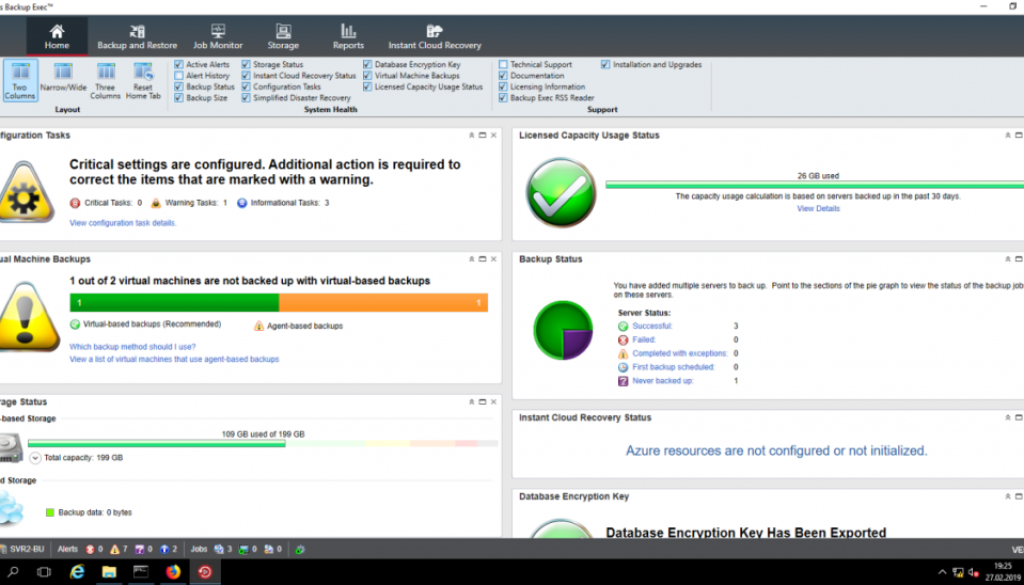
Task: Click the Informational Tasks blue icon
Action: click(x=242, y=203)
